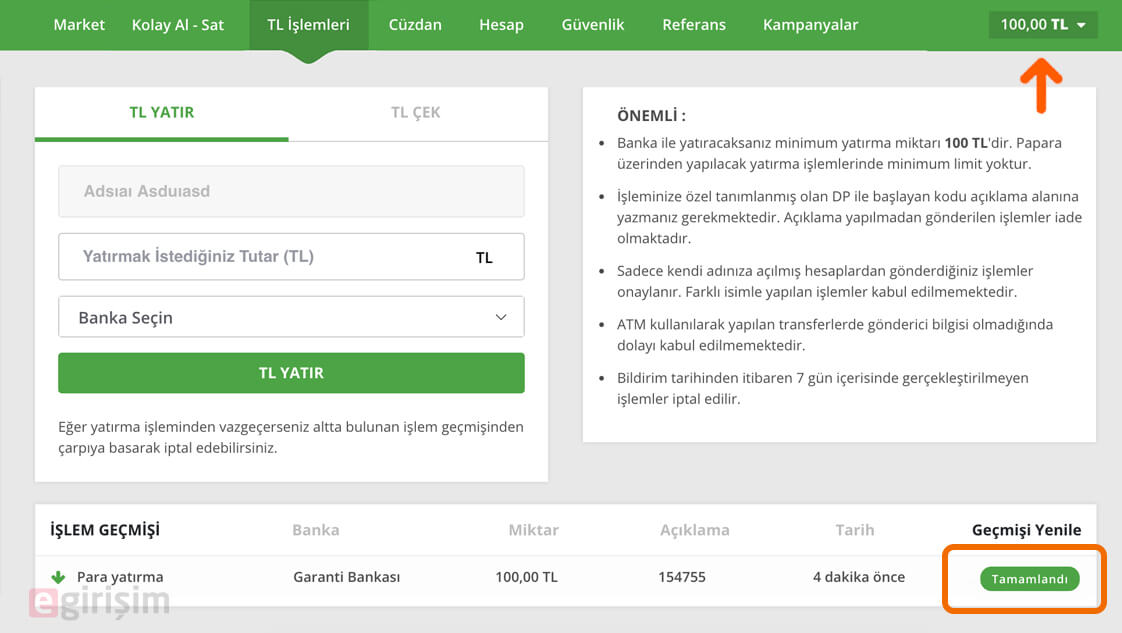The image size is (1122, 633).
Task: Select the TL YATIR tab
Action: 162,112
